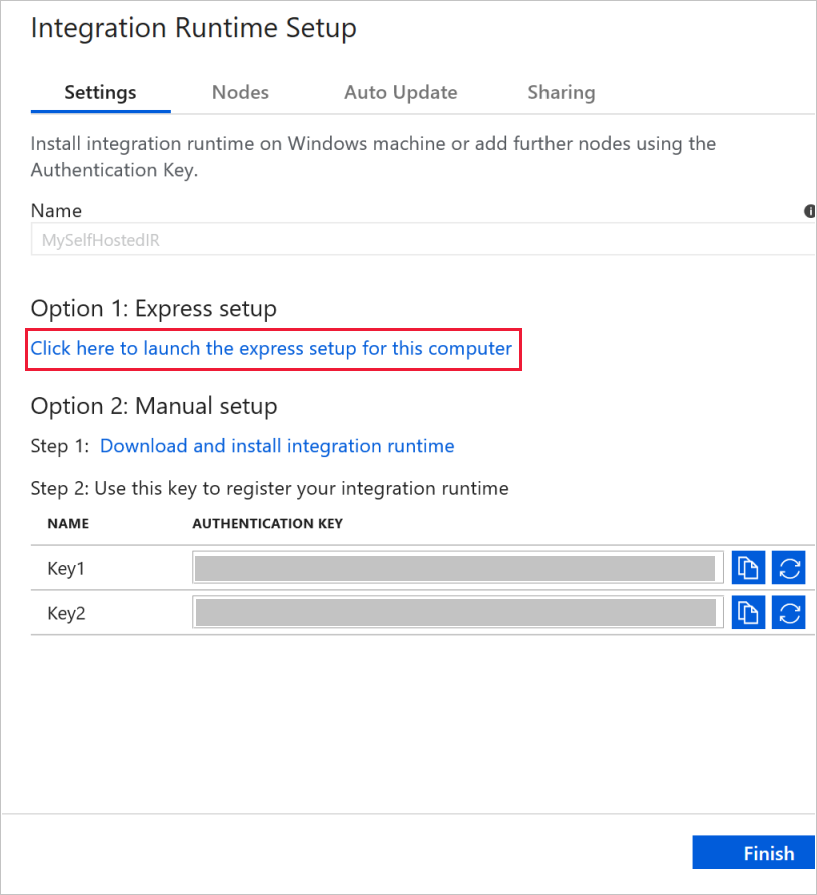Click the NAME column header
Viewport: 817px width, 895px height.
click(68, 523)
